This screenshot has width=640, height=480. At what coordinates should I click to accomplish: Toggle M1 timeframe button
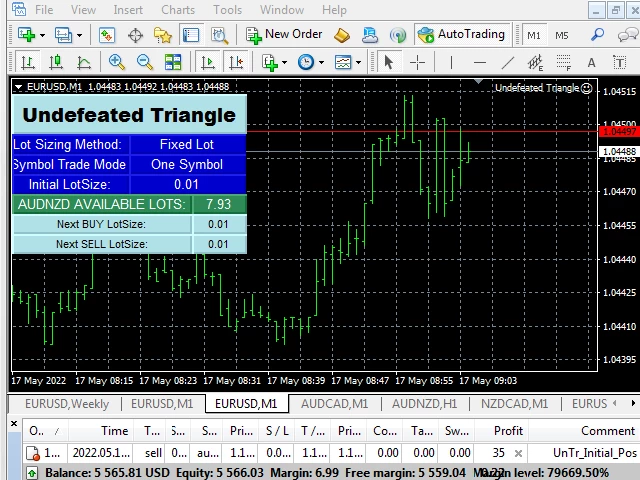(534, 35)
